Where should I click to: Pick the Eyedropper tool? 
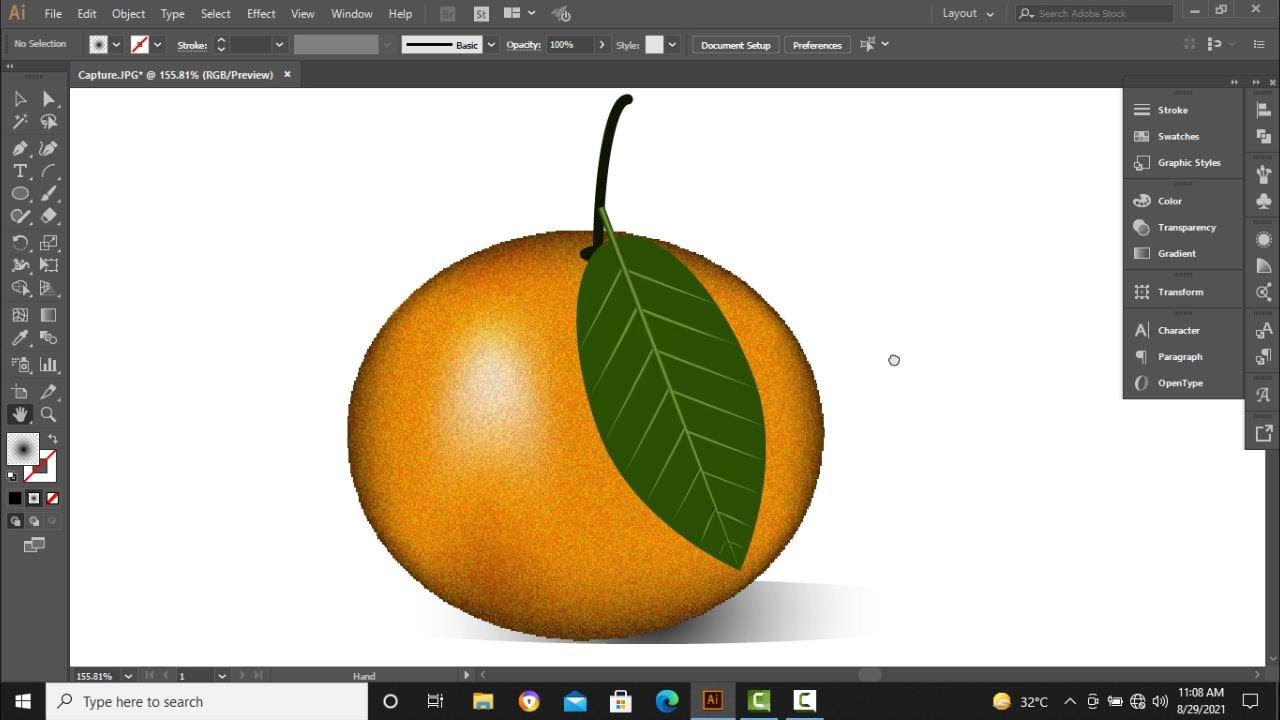(20, 339)
